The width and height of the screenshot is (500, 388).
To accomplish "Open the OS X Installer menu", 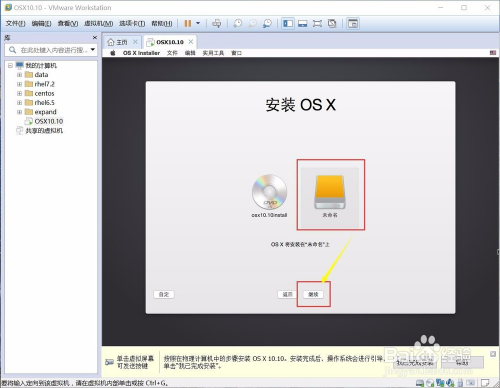I will click(x=141, y=53).
